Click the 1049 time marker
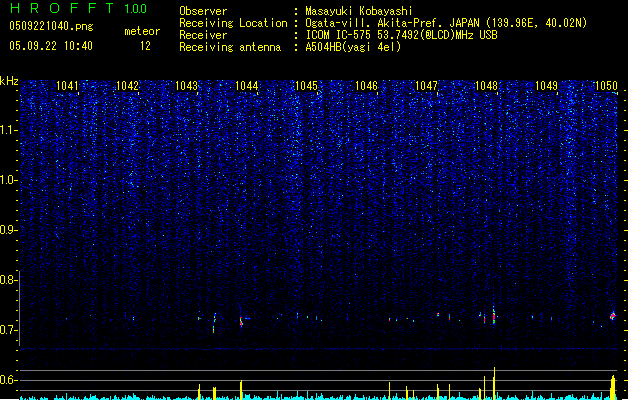The image size is (629, 400). pyautogui.click(x=546, y=86)
